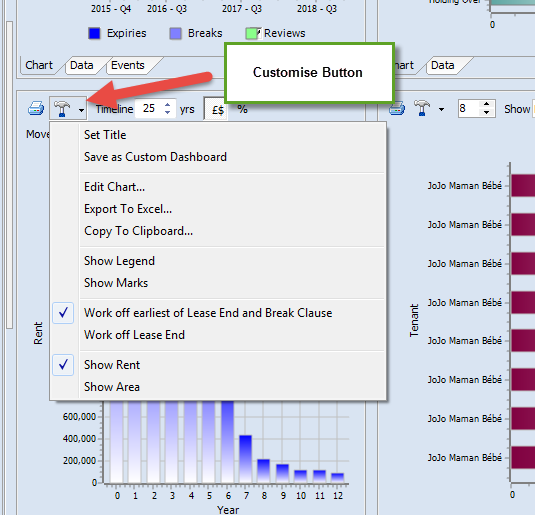Click the print icon in the right chart toolbar

397,109
